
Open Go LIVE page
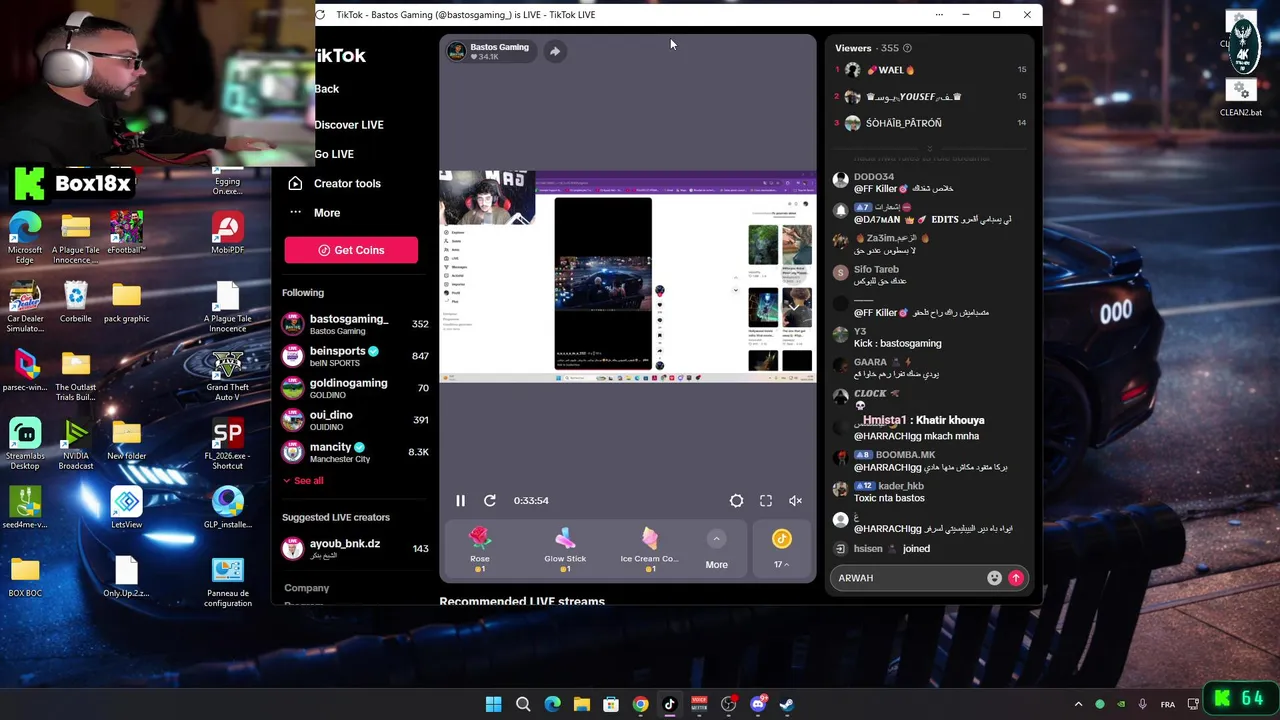click(334, 154)
